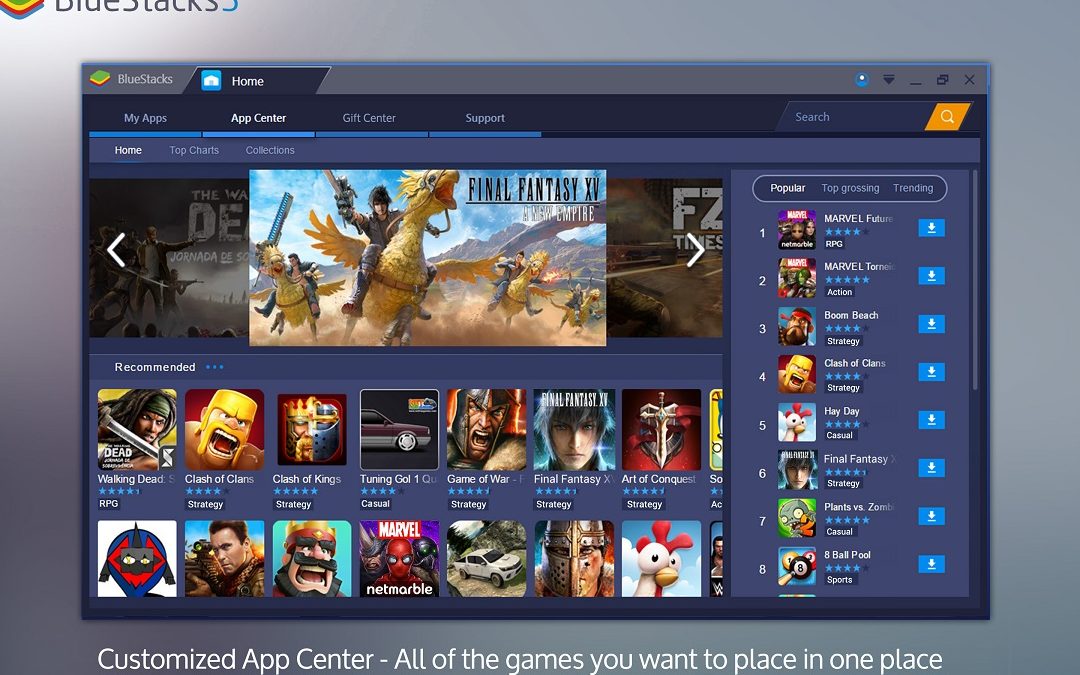This screenshot has height=675, width=1080.
Task: Open Walking Dead recommended game tile
Action: click(x=137, y=430)
